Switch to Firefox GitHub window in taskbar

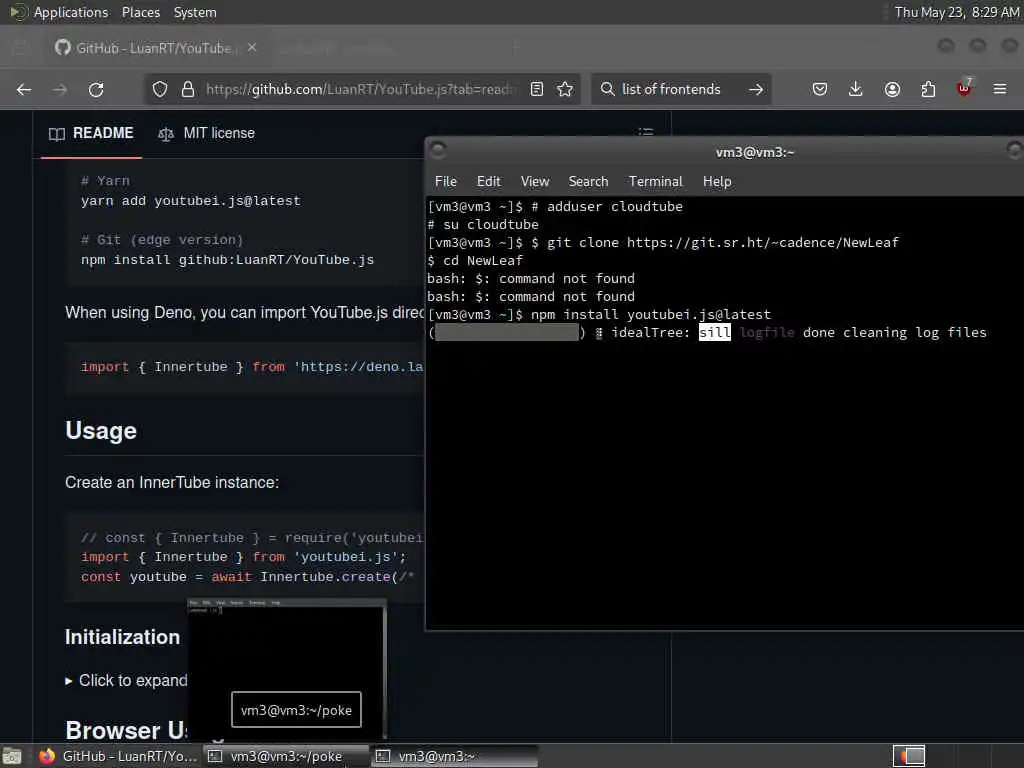(118, 756)
